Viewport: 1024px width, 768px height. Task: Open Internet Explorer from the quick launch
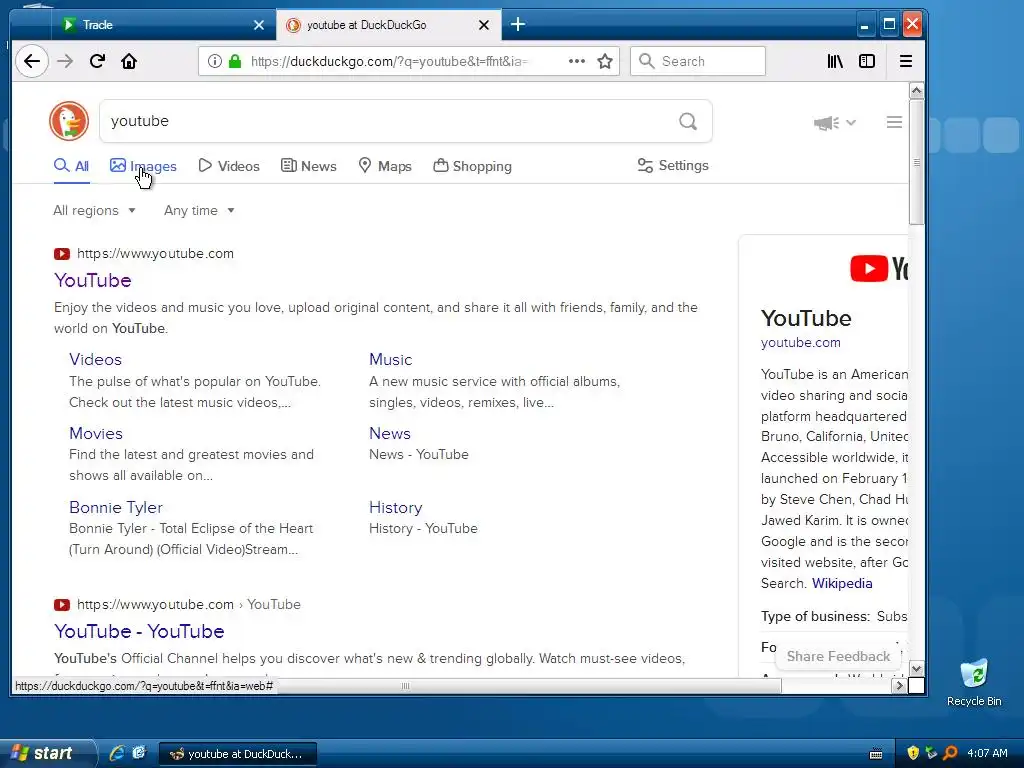coord(118,752)
